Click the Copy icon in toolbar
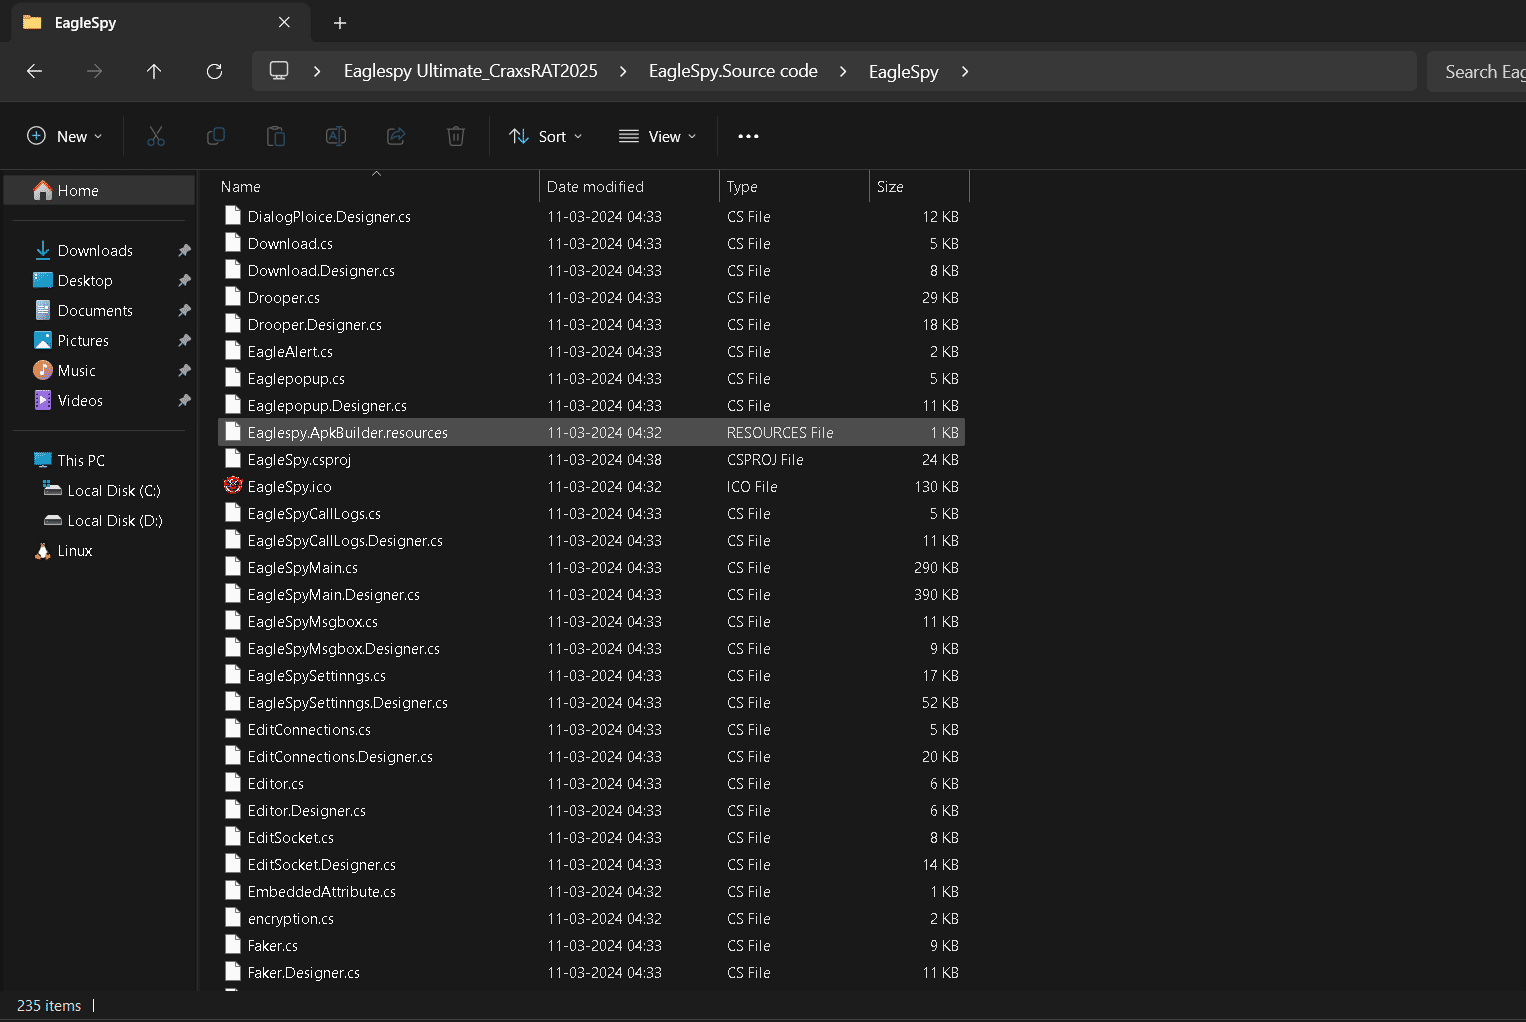This screenshot has width=1526, height=1022. (x=216, y=136)
